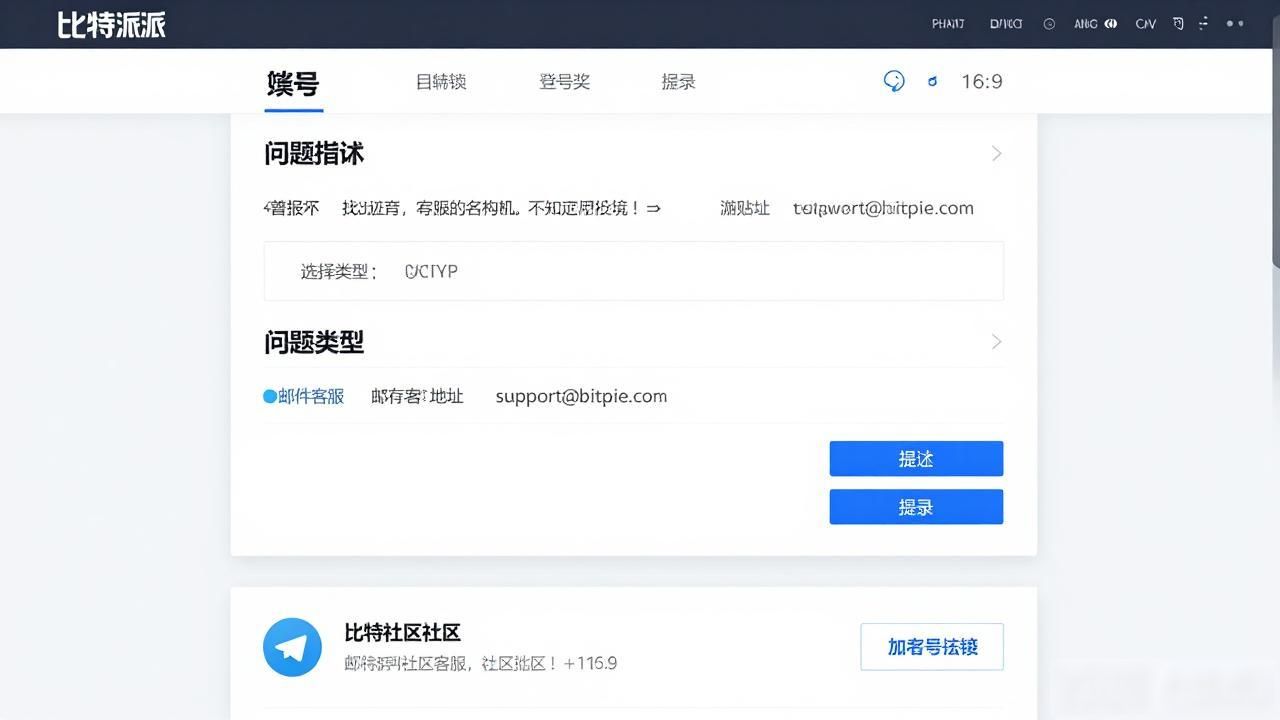Open the DIVICO item in top bar
Image resolution: width=1280 pixels, height=720 pixels.
pyautogui.click(x=1006, y=24)
